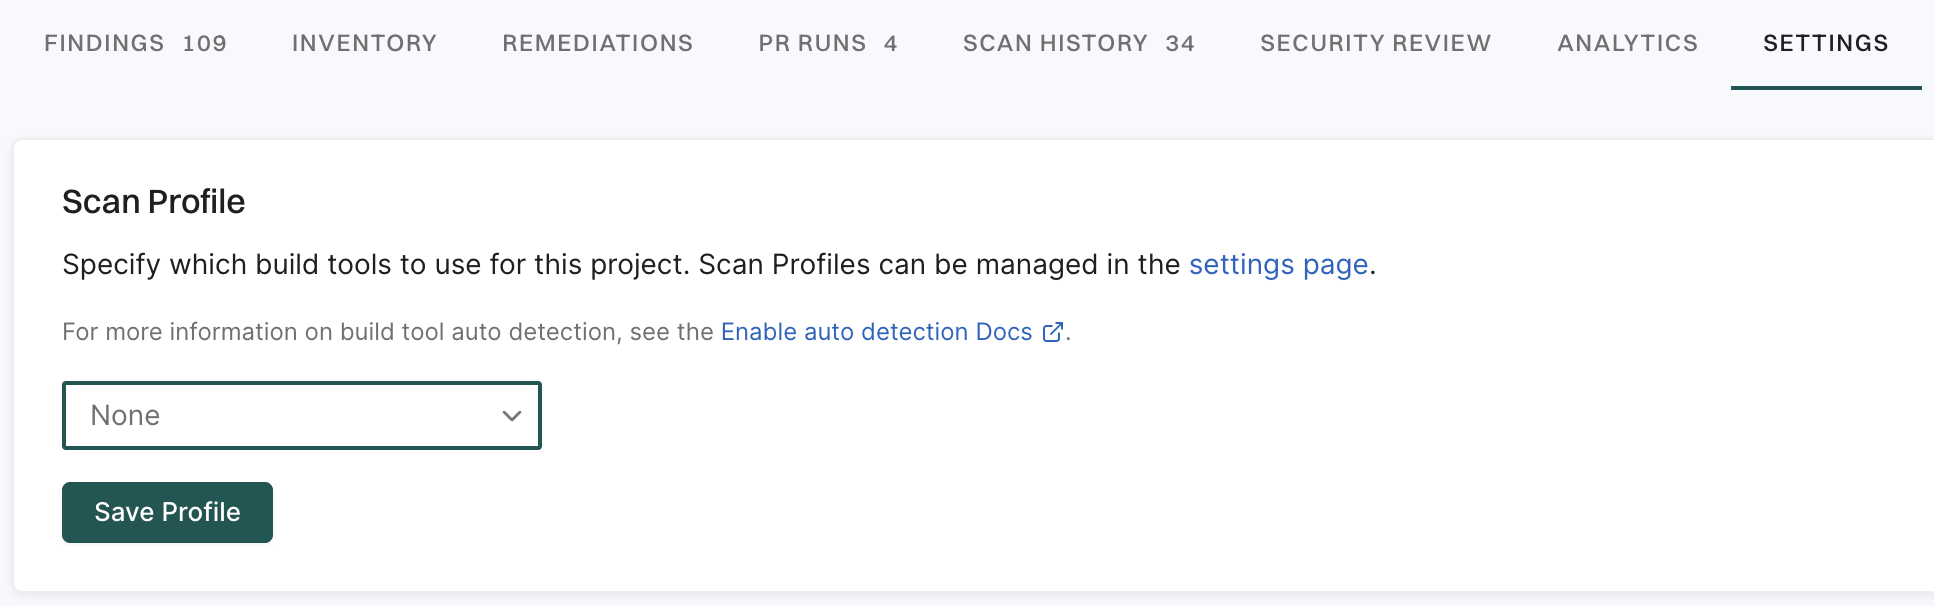Screen dimensions: 1934x606
Task: Open the ANALYTICS tab
Action: coord(1626,43)
